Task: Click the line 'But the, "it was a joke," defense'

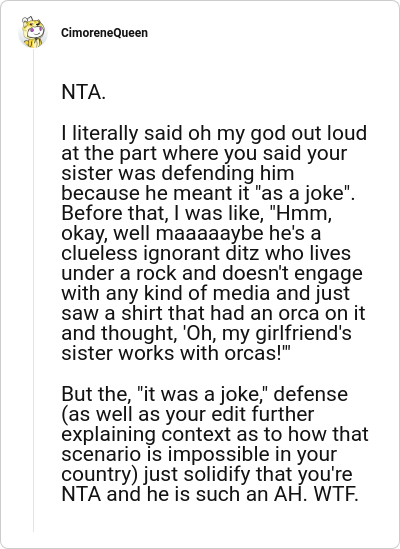Action: click(205, 394)
